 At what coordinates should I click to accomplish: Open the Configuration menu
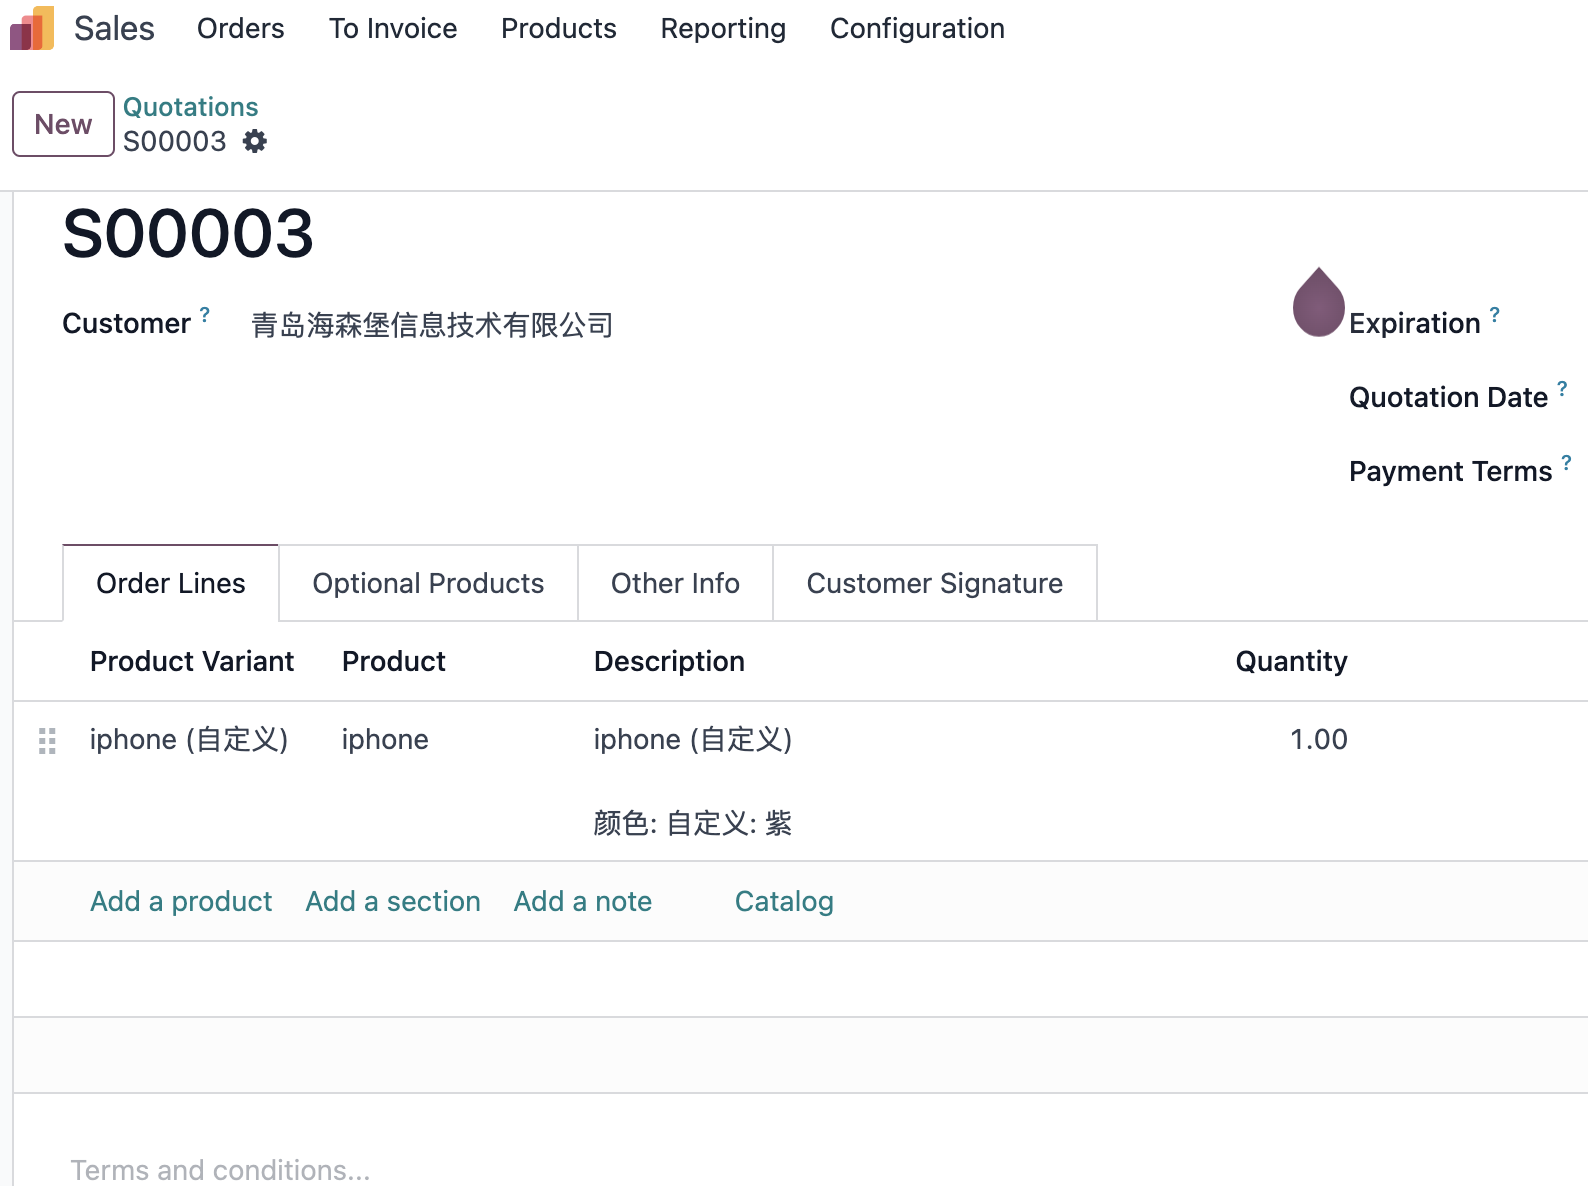coord(917,28)
